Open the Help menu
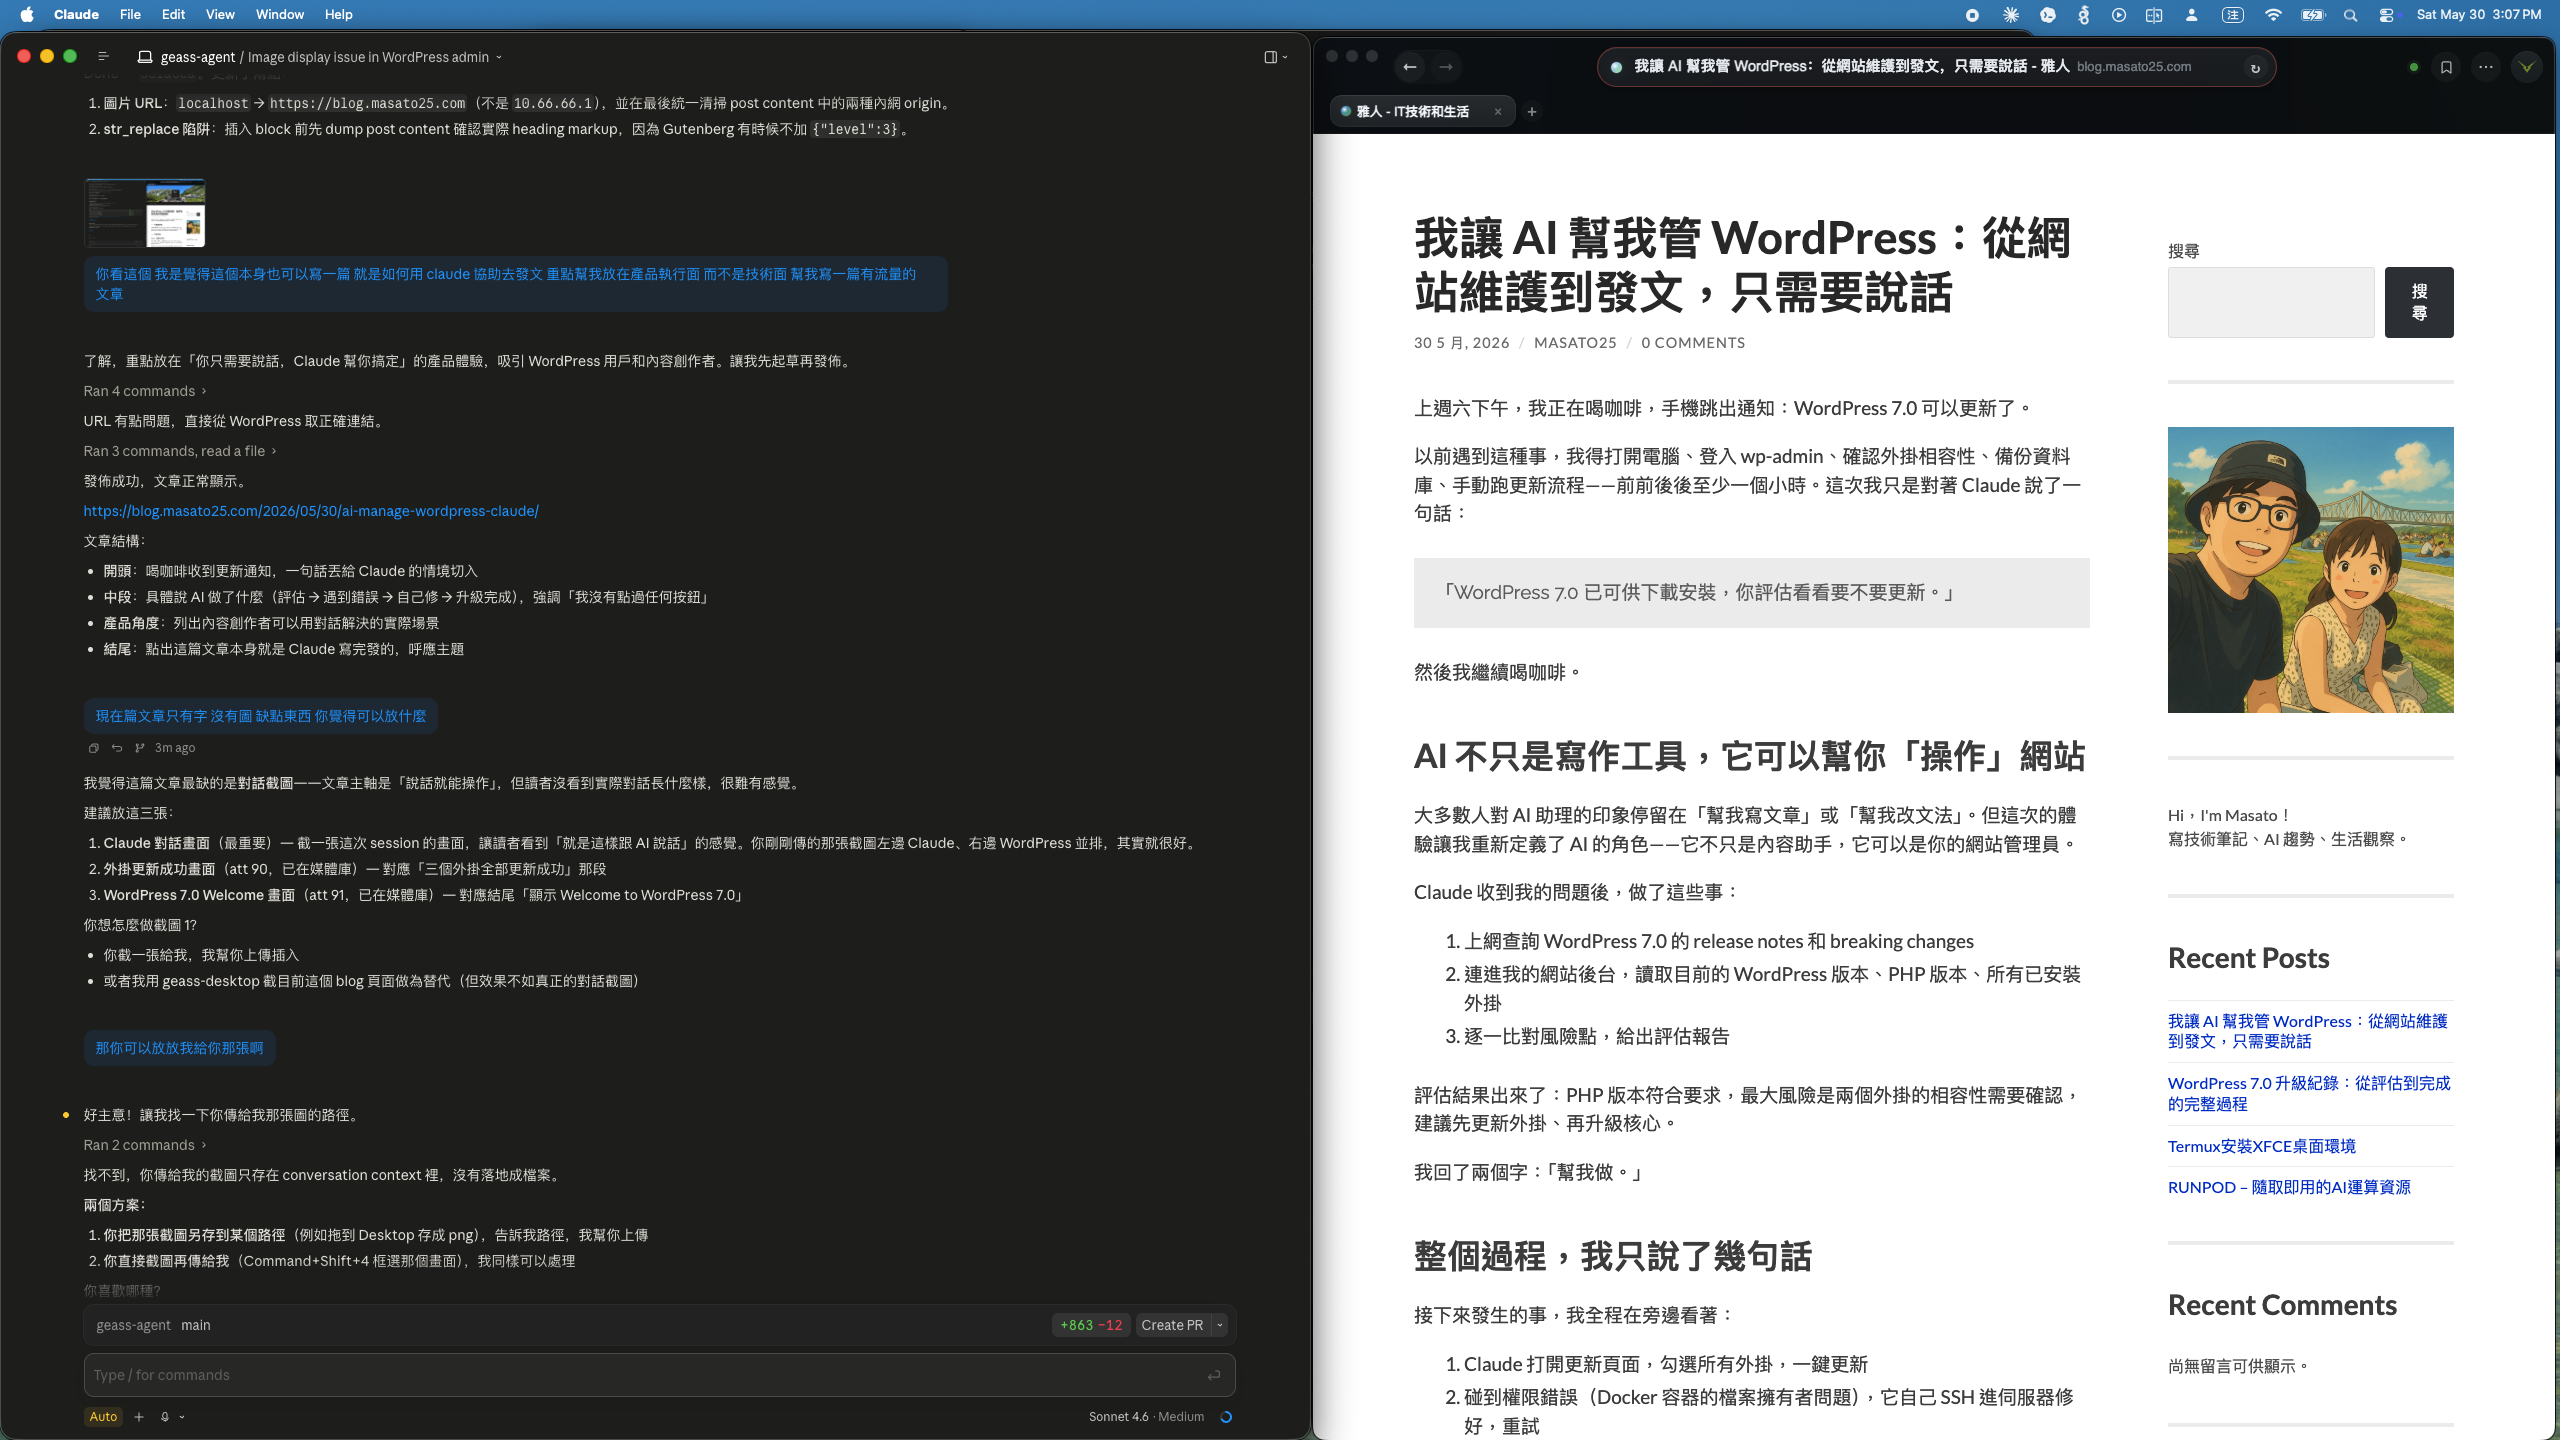Viewport: 2560px width, 1440px height. tap(339, 15)
